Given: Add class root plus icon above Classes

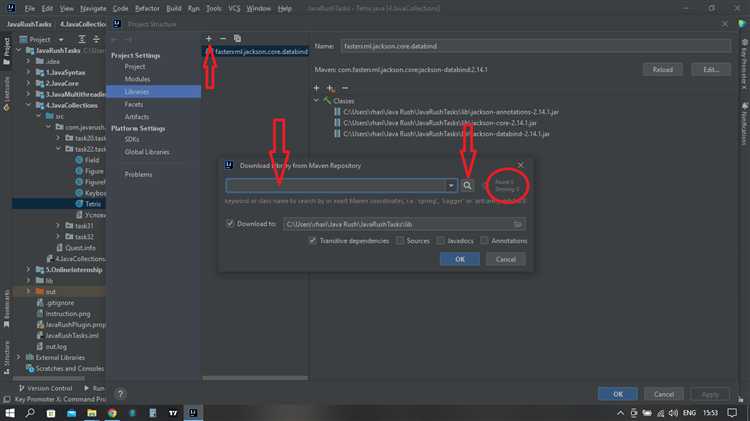Looking at the screenshot, I should click(316, 88).
